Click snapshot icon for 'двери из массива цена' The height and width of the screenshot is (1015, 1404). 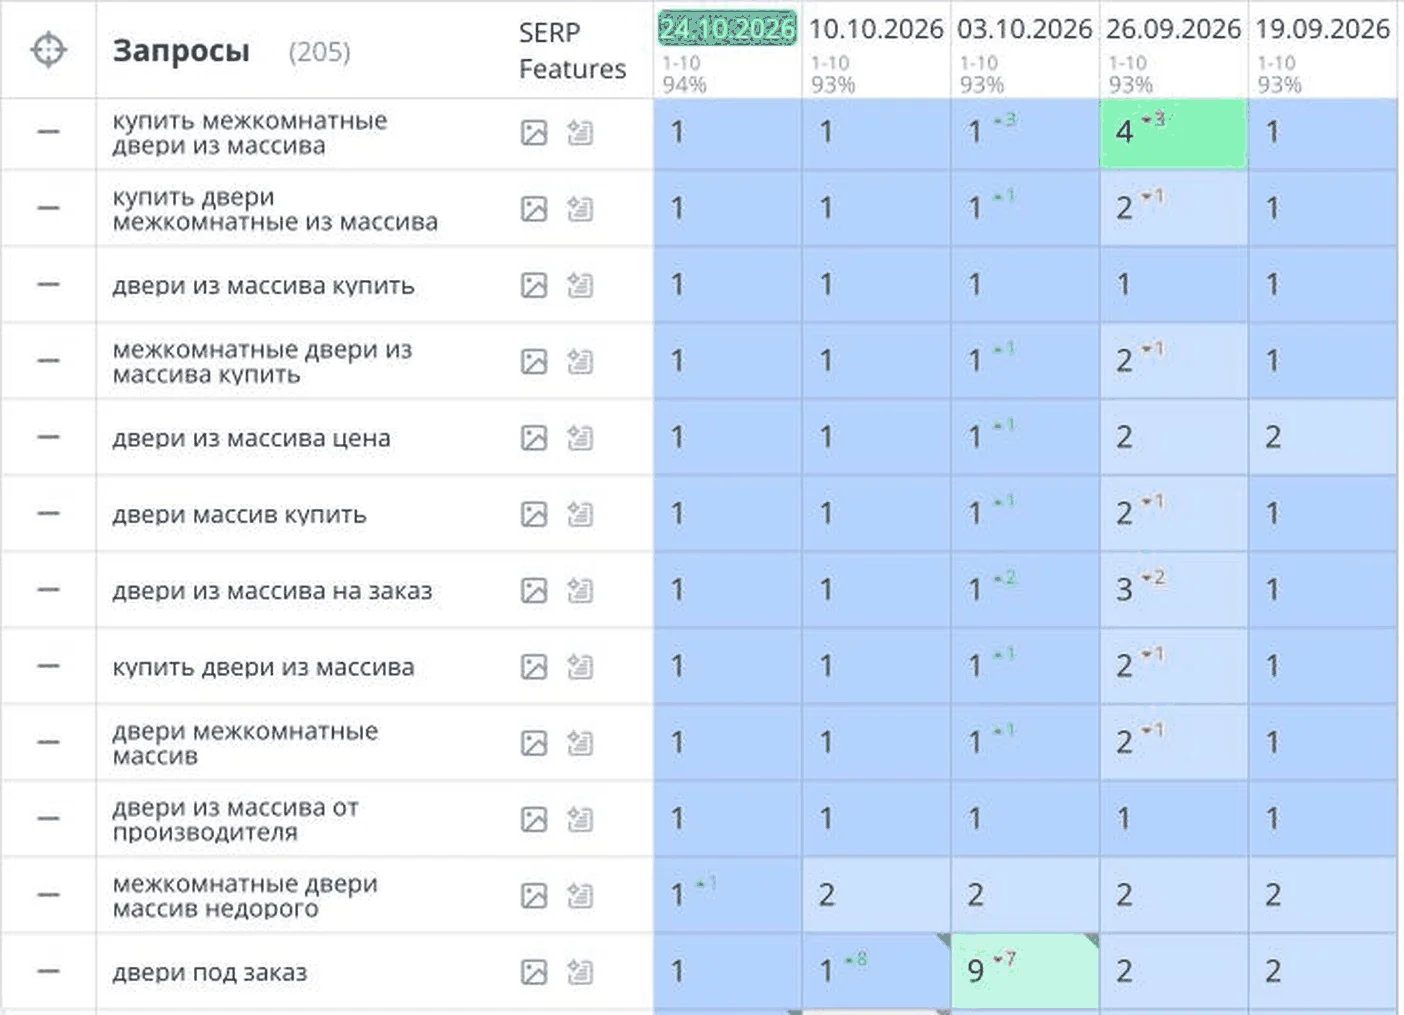pyautogui.click(x=580, y=437)
